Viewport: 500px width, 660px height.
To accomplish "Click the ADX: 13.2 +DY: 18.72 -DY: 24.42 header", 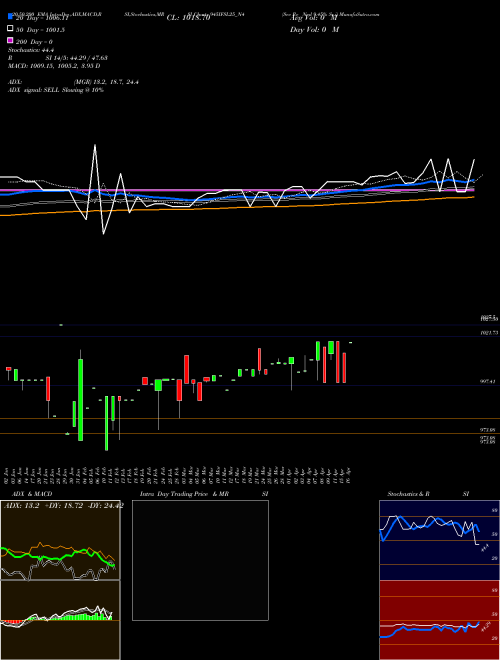I will point(64,506).
